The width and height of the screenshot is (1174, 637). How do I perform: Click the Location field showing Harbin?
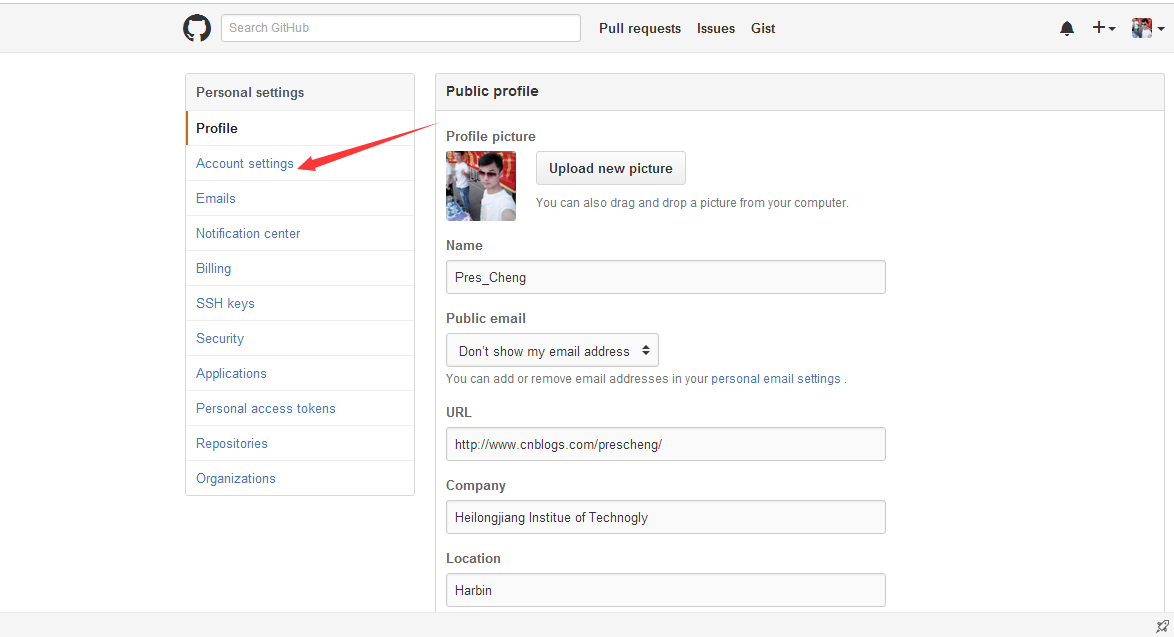[x=666, y=590]
